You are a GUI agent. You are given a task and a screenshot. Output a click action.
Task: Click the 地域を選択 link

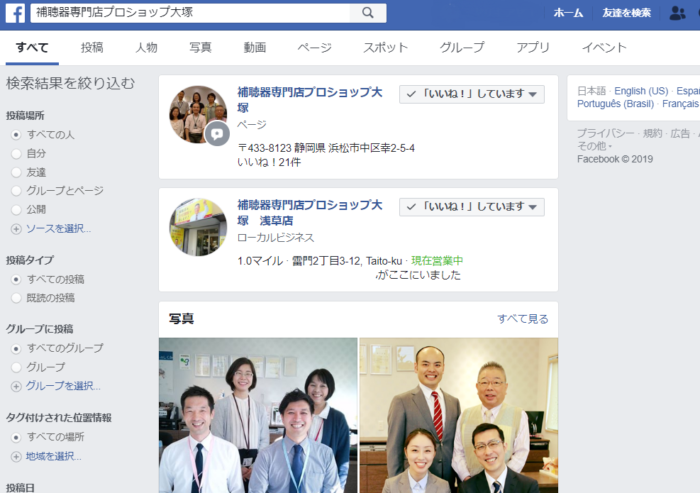tap(54, 456)
